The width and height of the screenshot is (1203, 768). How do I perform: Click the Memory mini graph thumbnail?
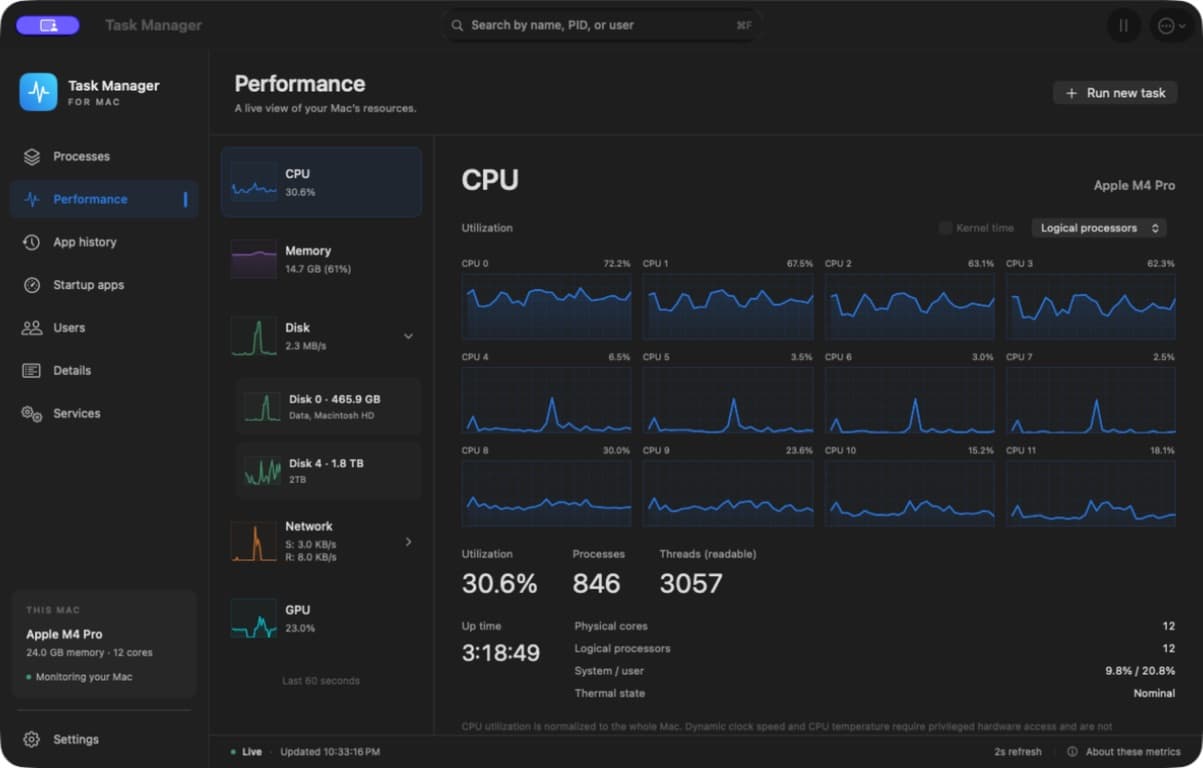point(254,259)
